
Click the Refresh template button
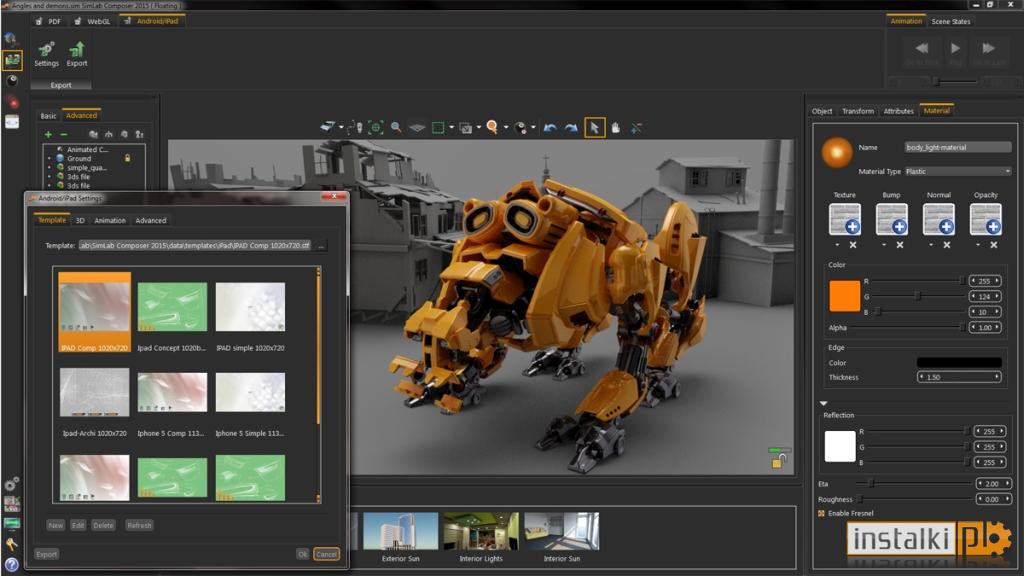click(x=139, y=525)
